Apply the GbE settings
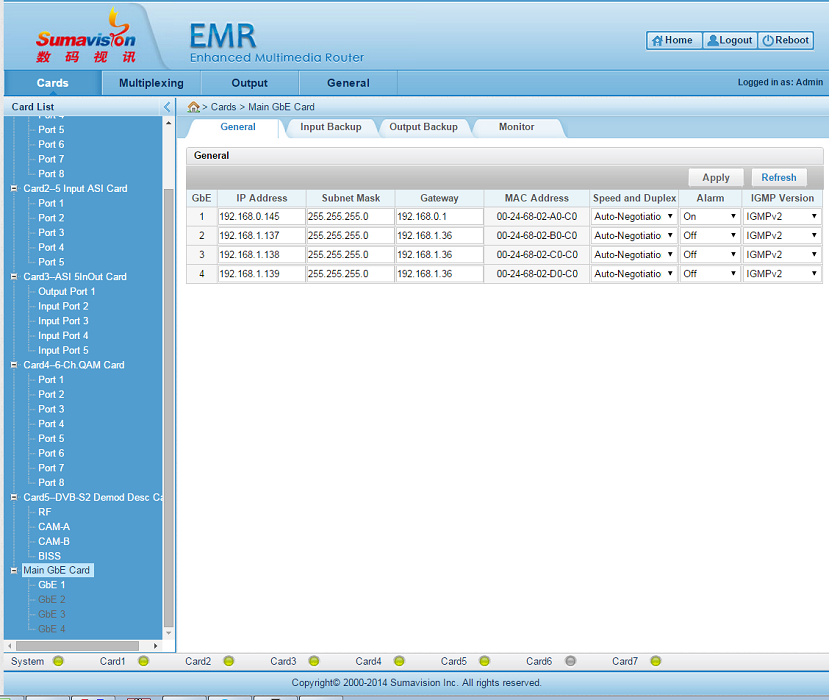Viewport: 829px width, 700px height. (x=716, y=178)
